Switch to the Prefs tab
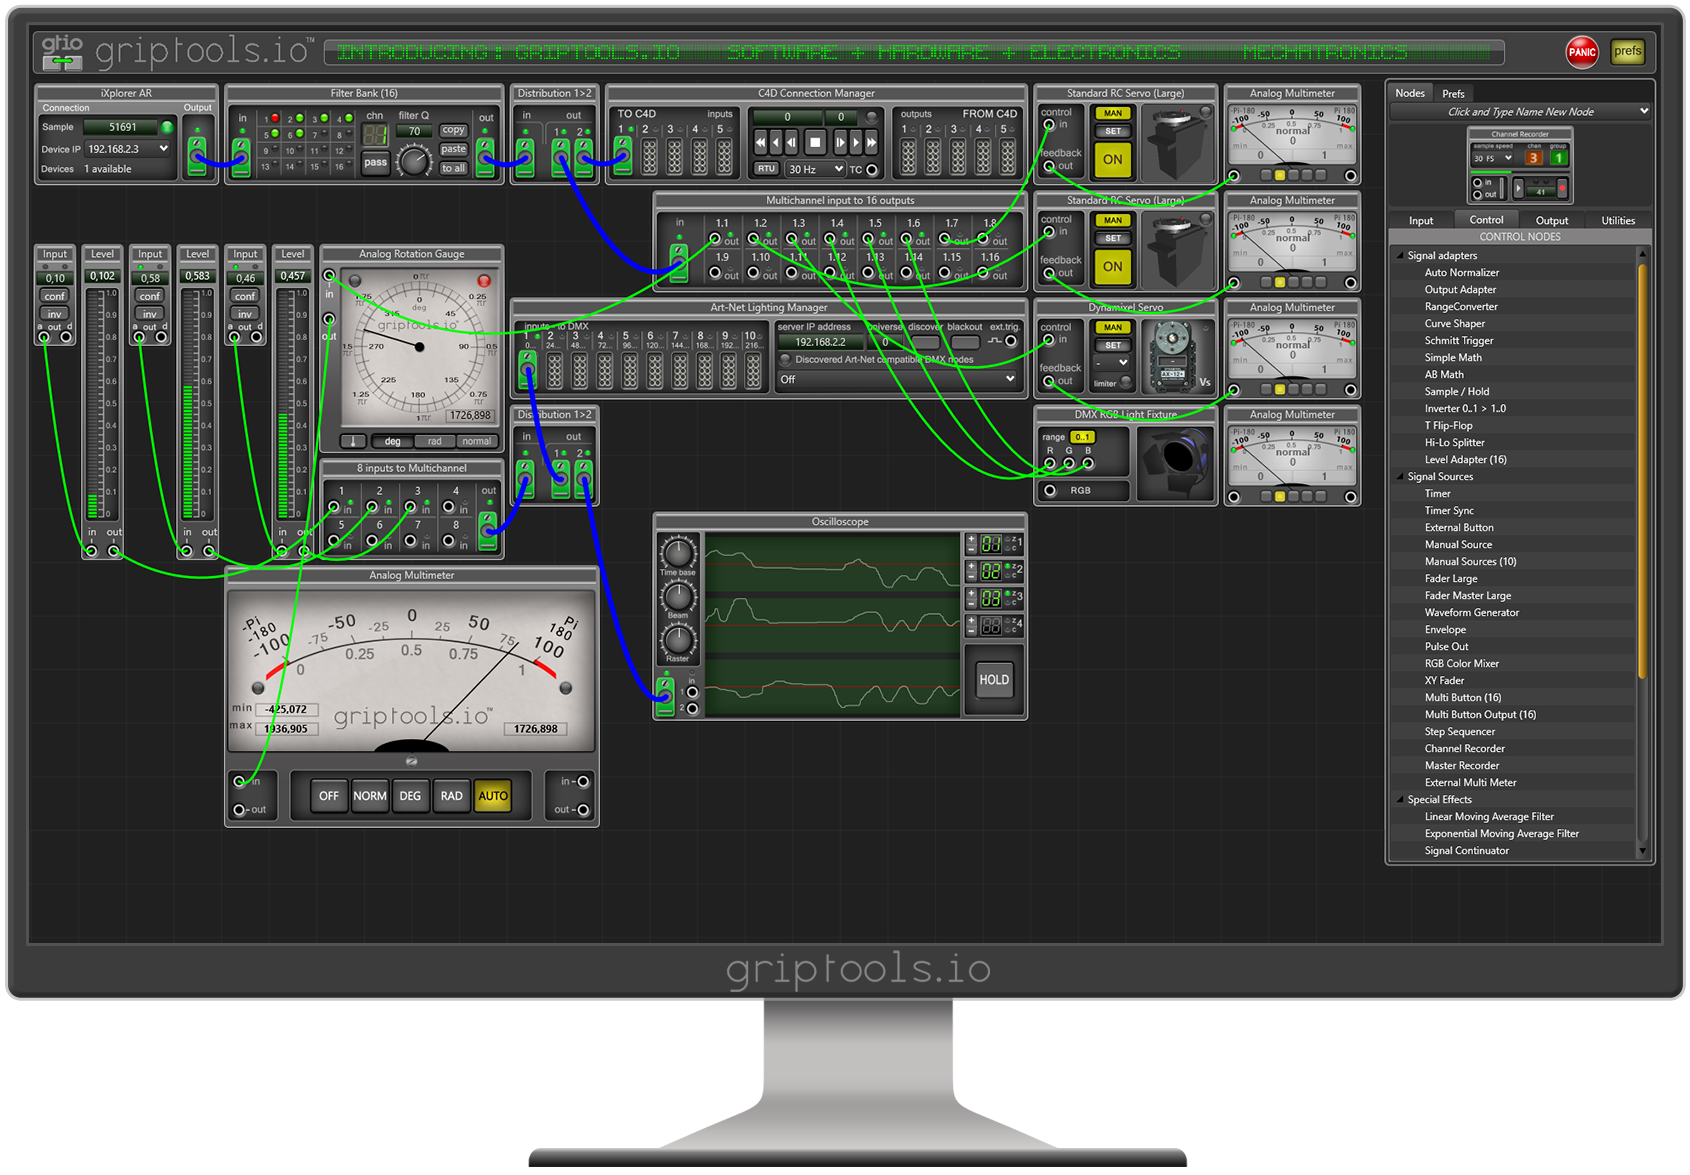 pyautogui.click(x=1453, y=93)
